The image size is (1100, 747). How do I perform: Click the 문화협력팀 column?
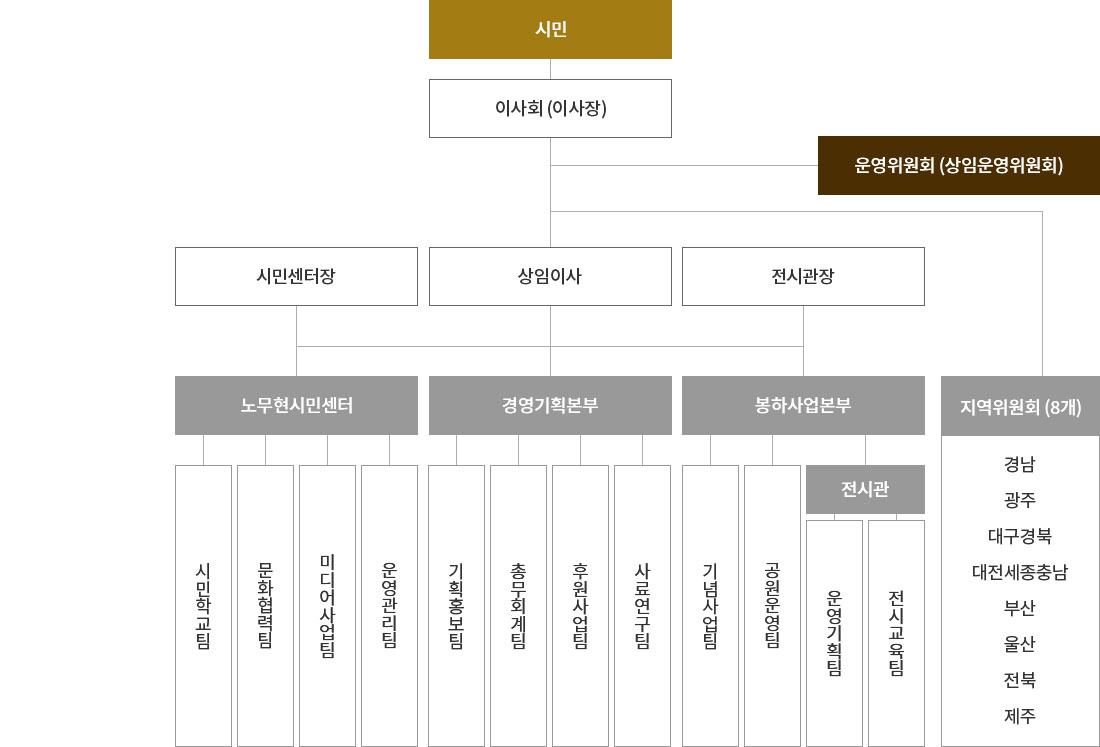(x=265, y=605)
